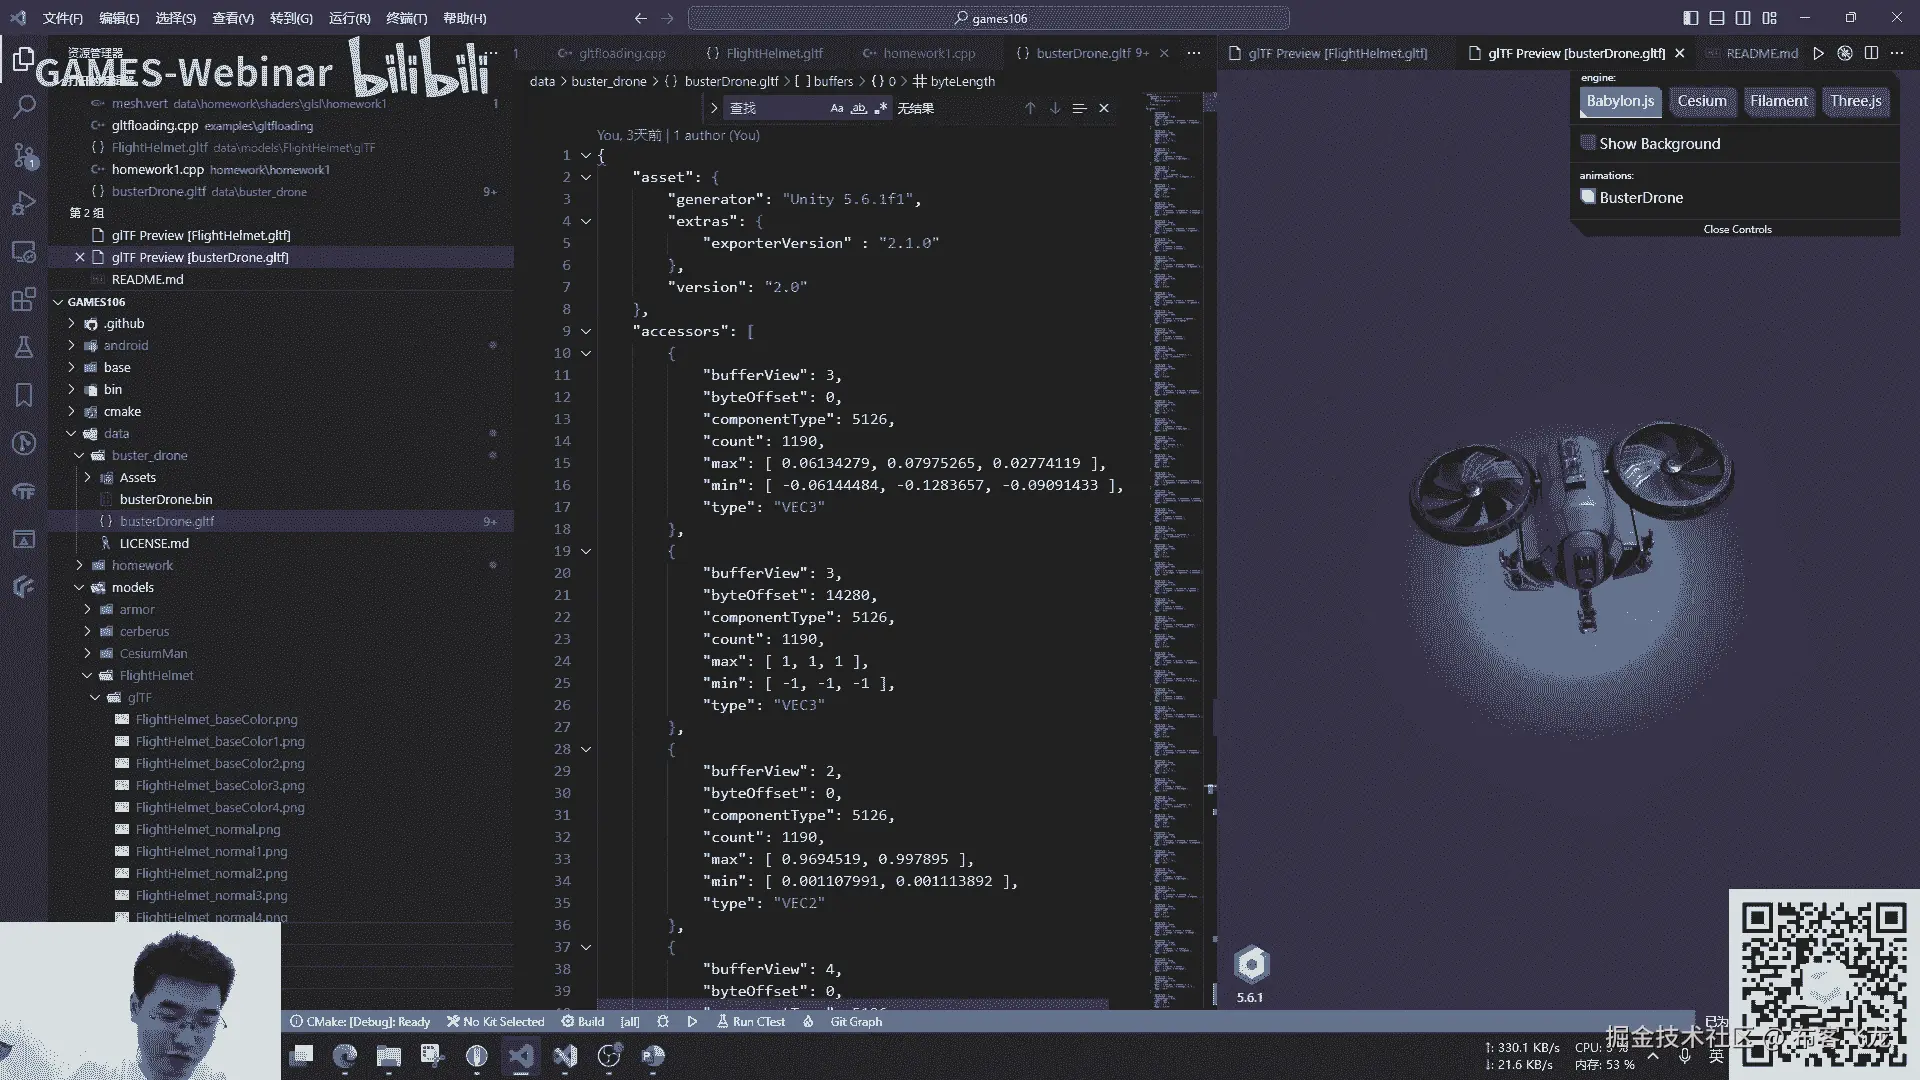Screen dimensions: 1920x1080
Task: Switch to the FlightHelmet.gltf editor tab
Action: 773,53
